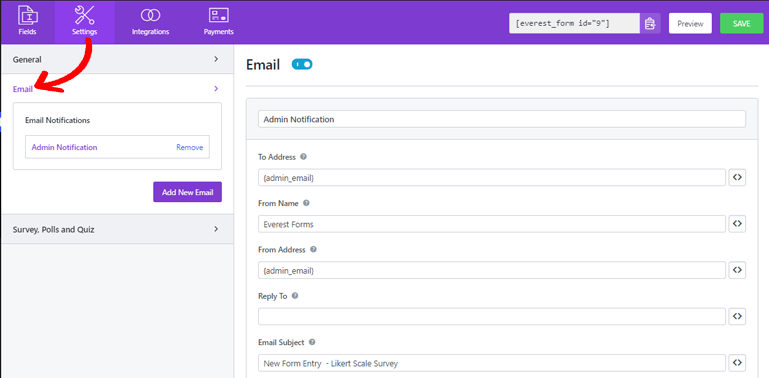Click the From Address input field
Viewport: 769px width, 378px height.
coord(492,270)
